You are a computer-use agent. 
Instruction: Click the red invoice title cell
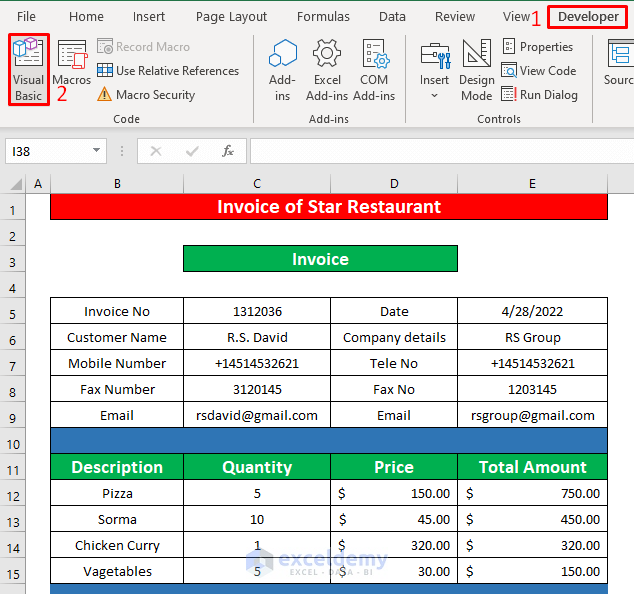click(x=329, y=207)
